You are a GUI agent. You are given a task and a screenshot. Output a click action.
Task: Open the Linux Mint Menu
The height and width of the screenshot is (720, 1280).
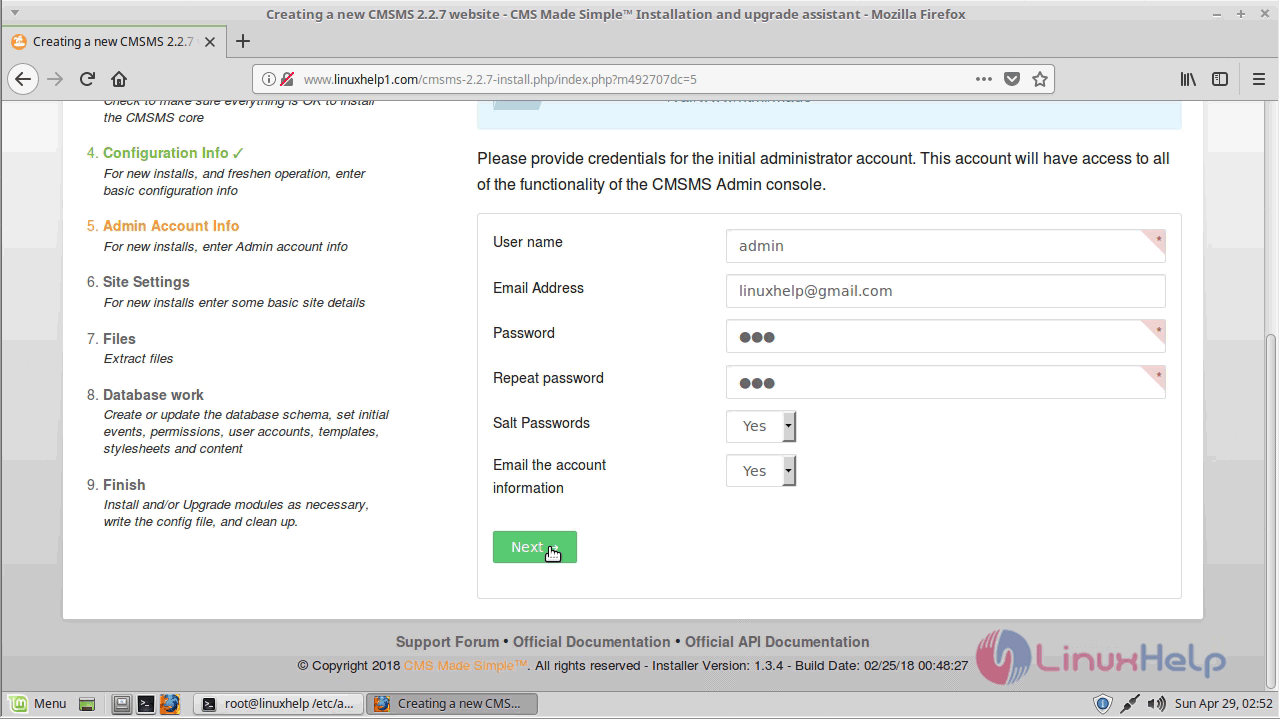pos(38,703)
